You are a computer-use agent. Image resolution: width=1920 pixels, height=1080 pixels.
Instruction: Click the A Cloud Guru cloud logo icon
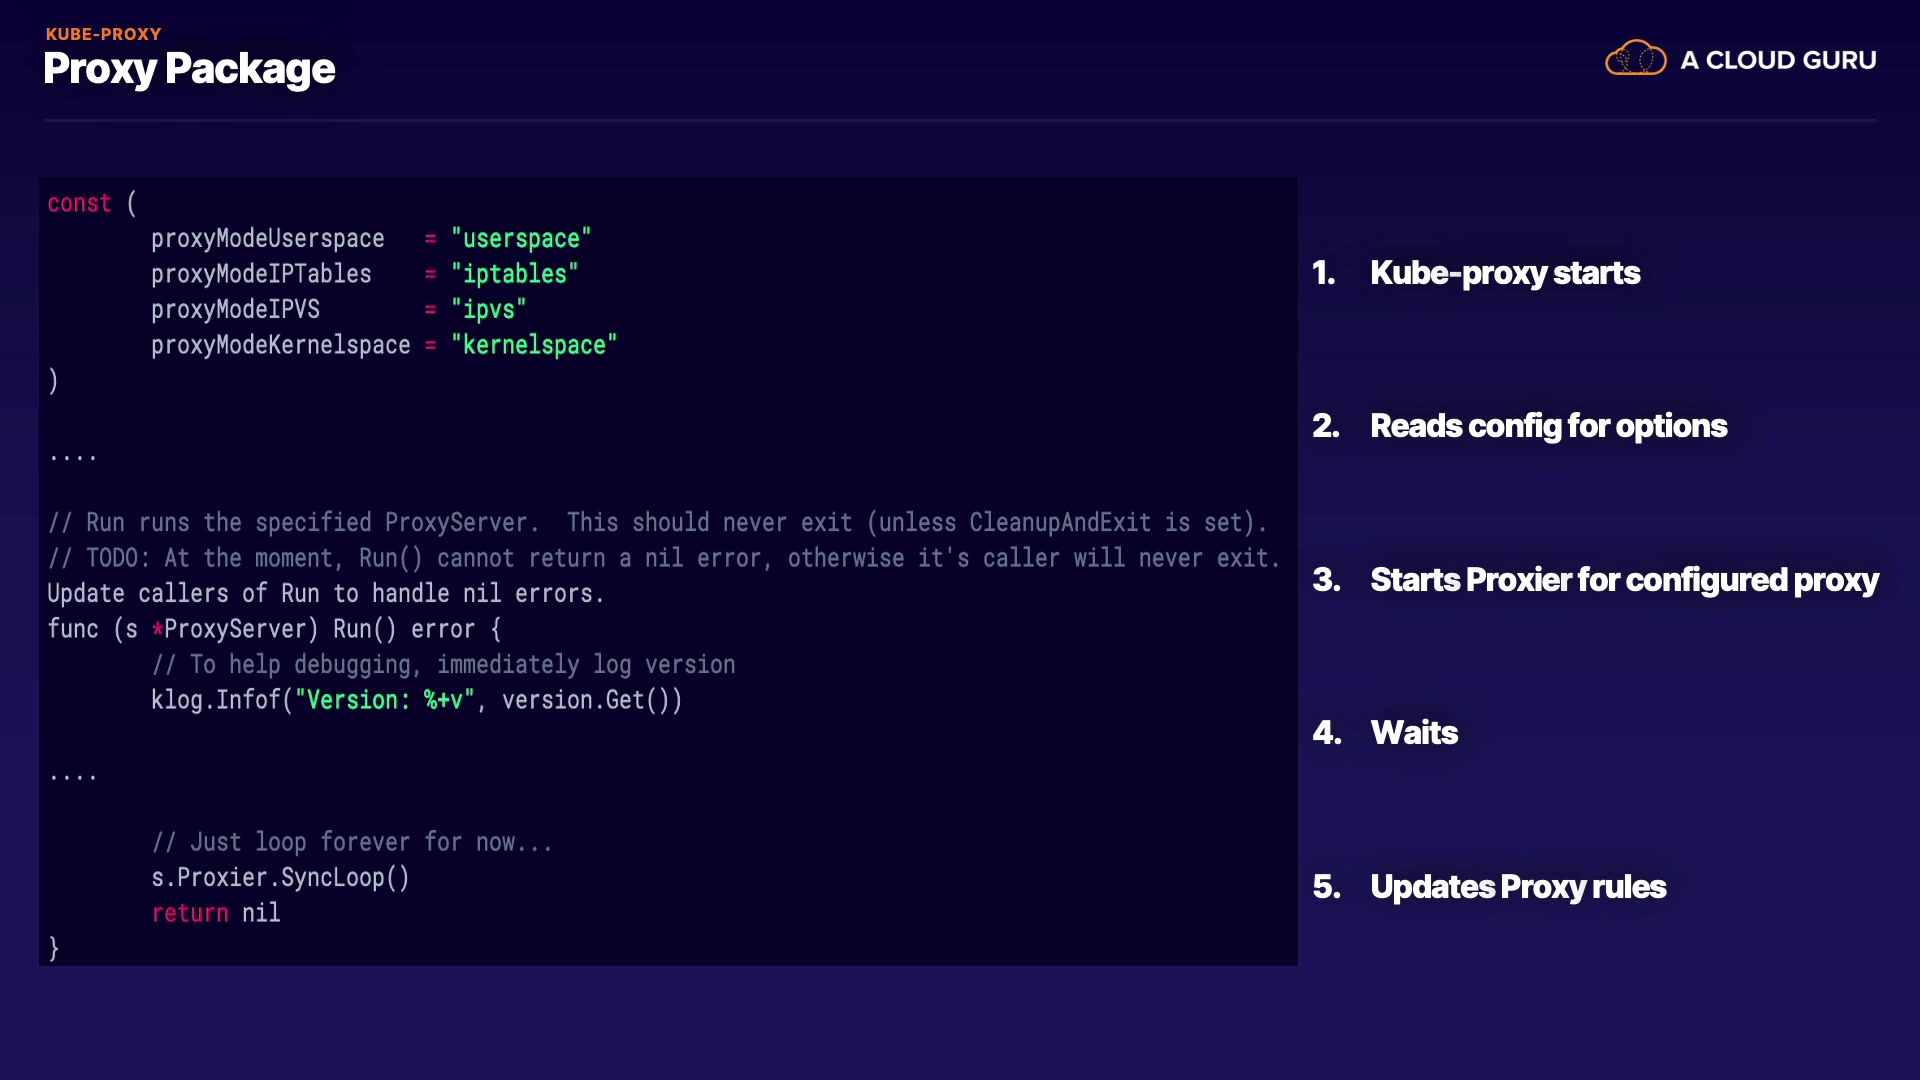click(x=1635, y=59)
